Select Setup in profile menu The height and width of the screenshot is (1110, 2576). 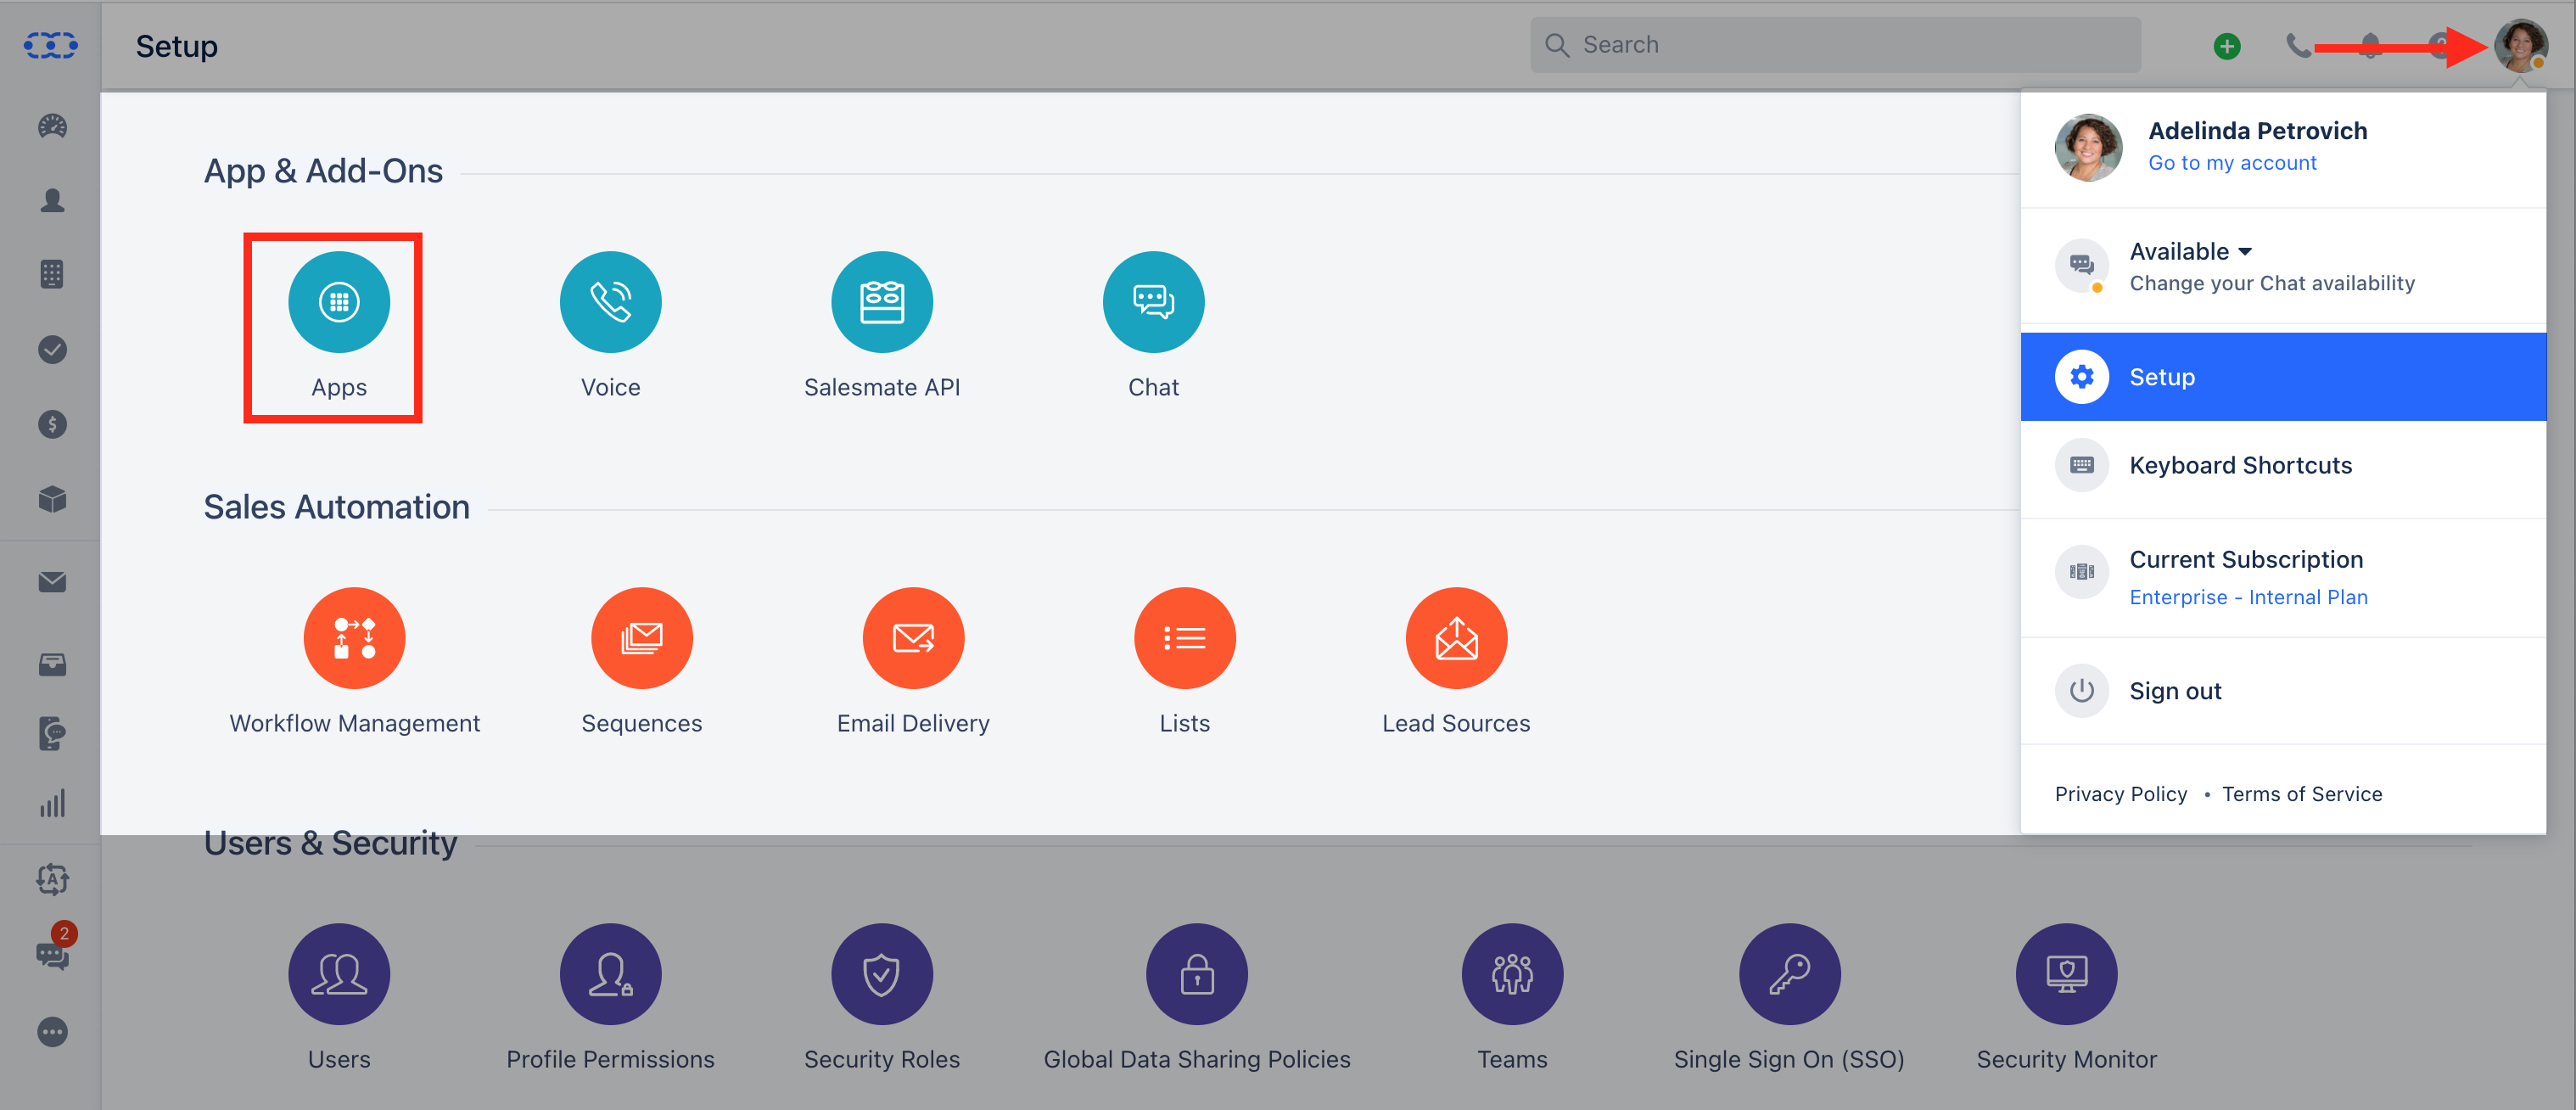pyautogui.click(x=2283, y=377)
